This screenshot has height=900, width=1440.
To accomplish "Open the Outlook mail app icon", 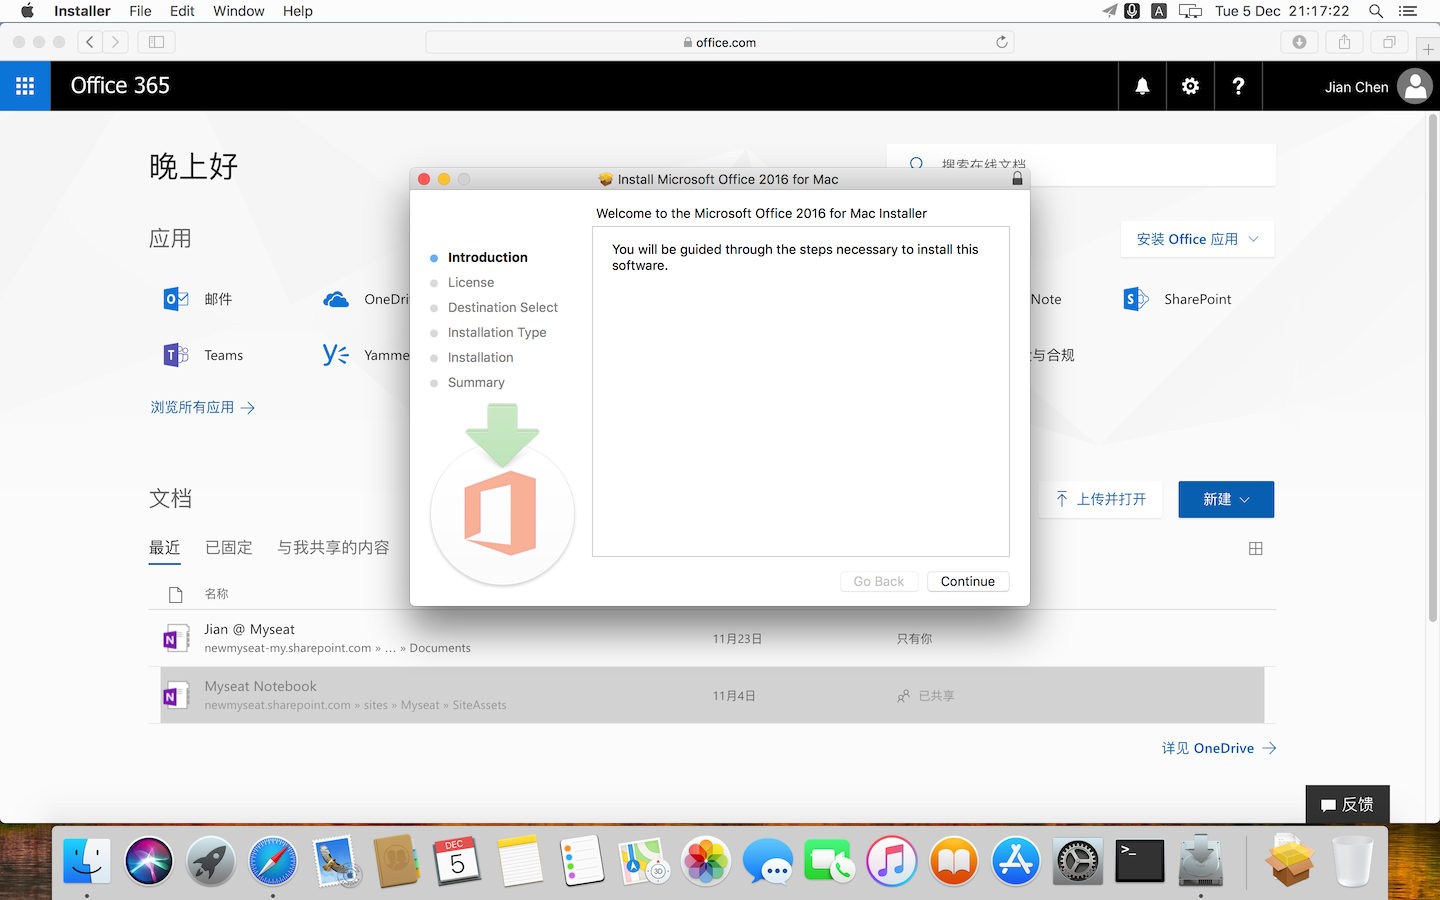I will pyautogui.click(x=176, y=299).
